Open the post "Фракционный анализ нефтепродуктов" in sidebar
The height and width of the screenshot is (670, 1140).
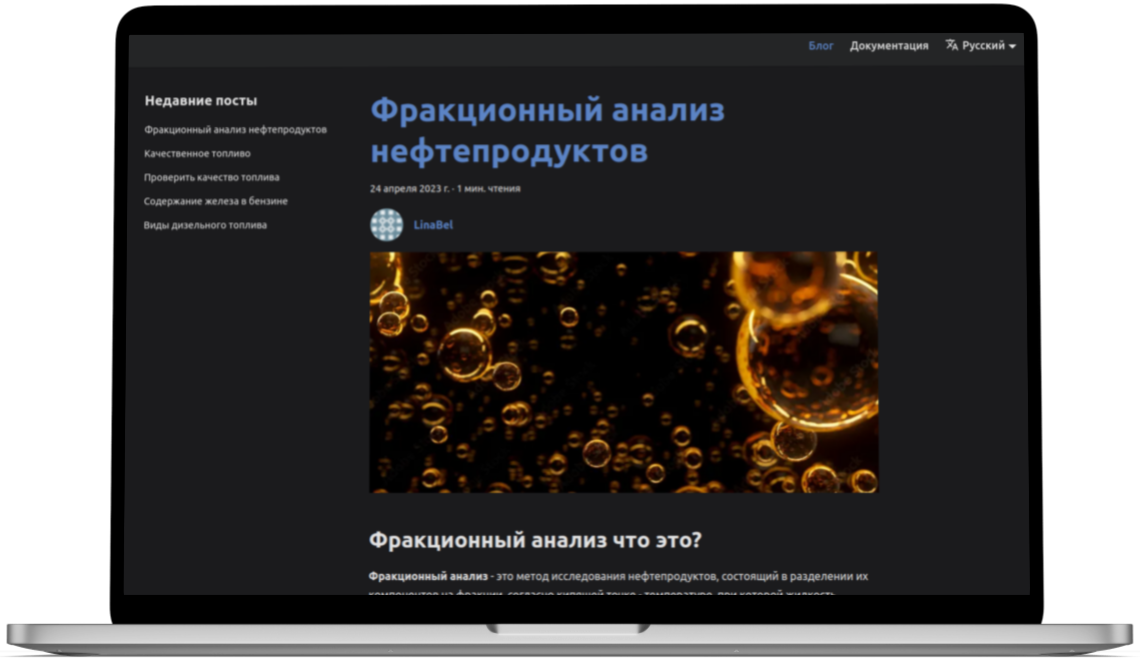point(236,129)
